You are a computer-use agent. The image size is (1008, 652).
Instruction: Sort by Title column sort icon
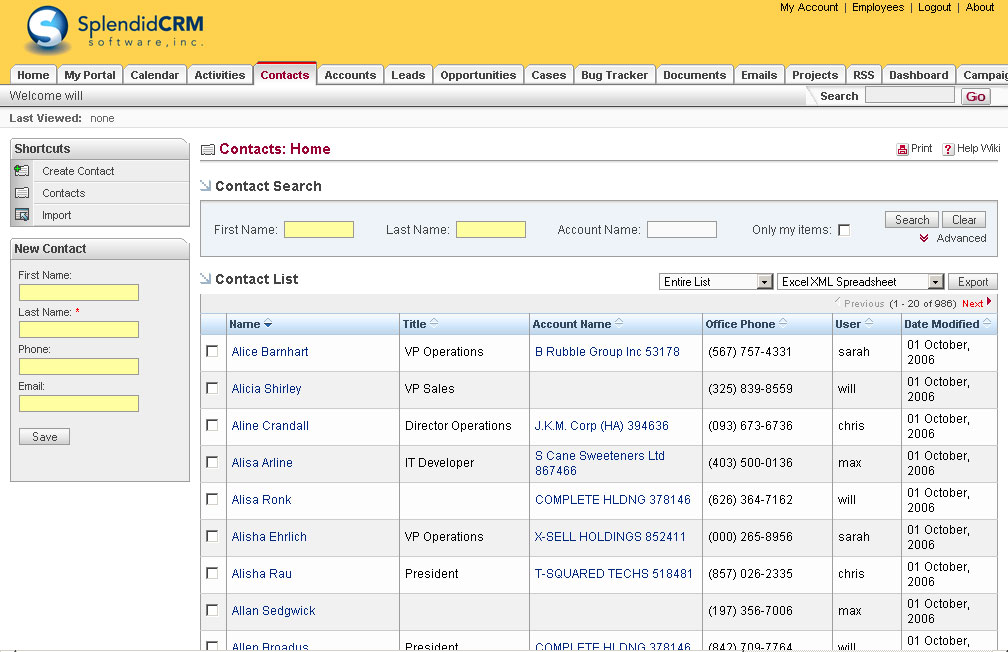coord(434,323)
